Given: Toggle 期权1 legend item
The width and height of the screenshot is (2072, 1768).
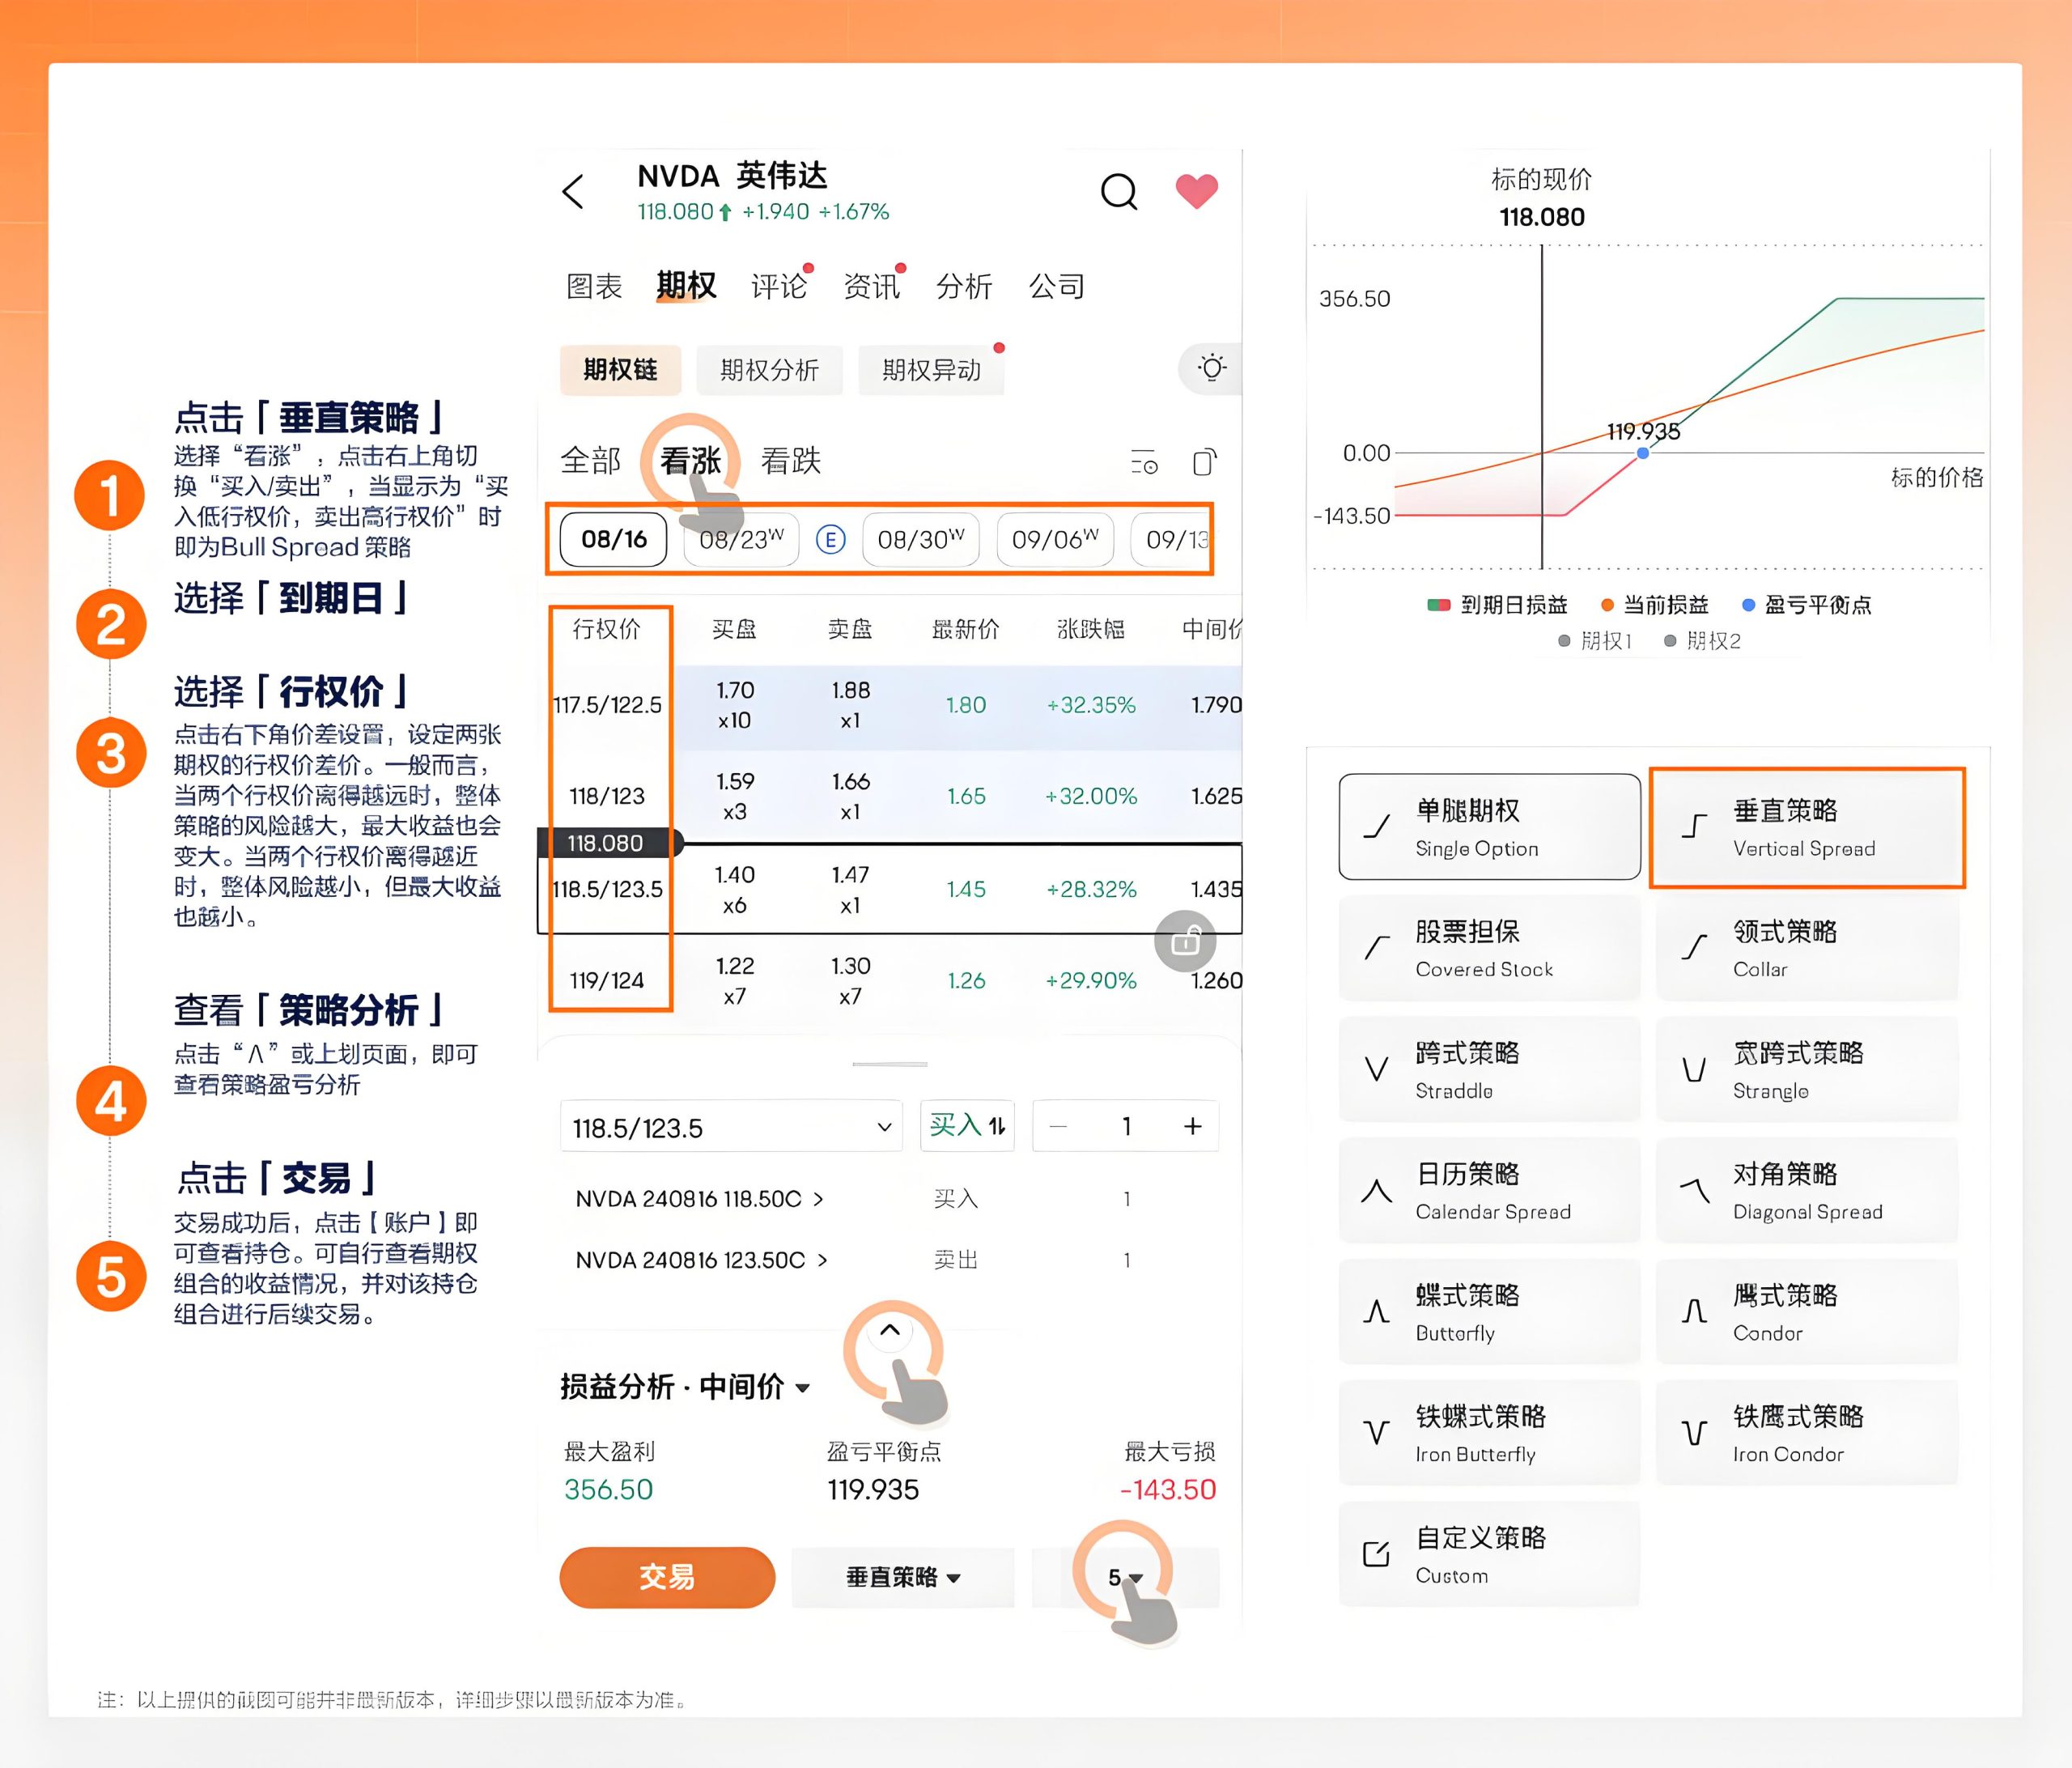Looking at the screenshot, I should coord(1596,641).
